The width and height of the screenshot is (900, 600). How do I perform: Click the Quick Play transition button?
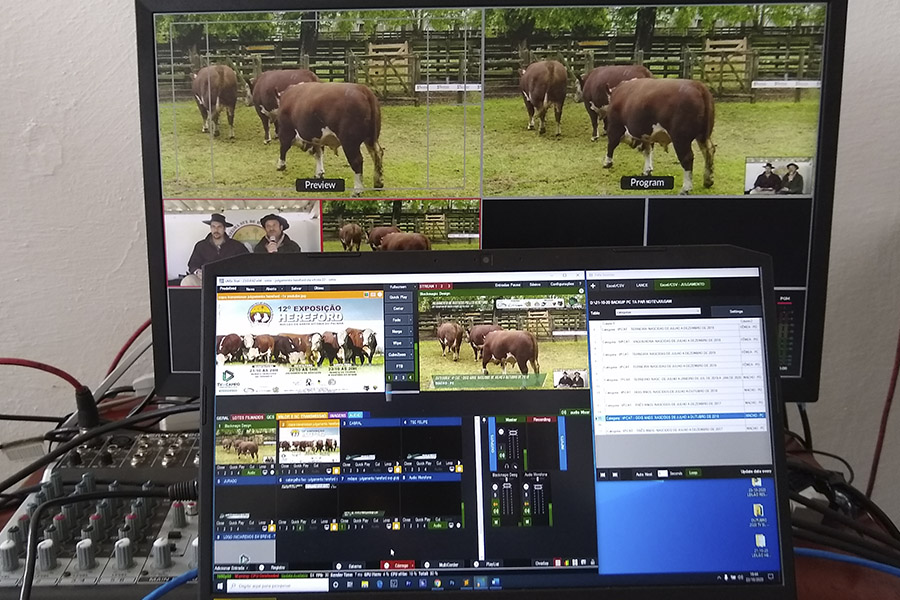tap(398, 296)
